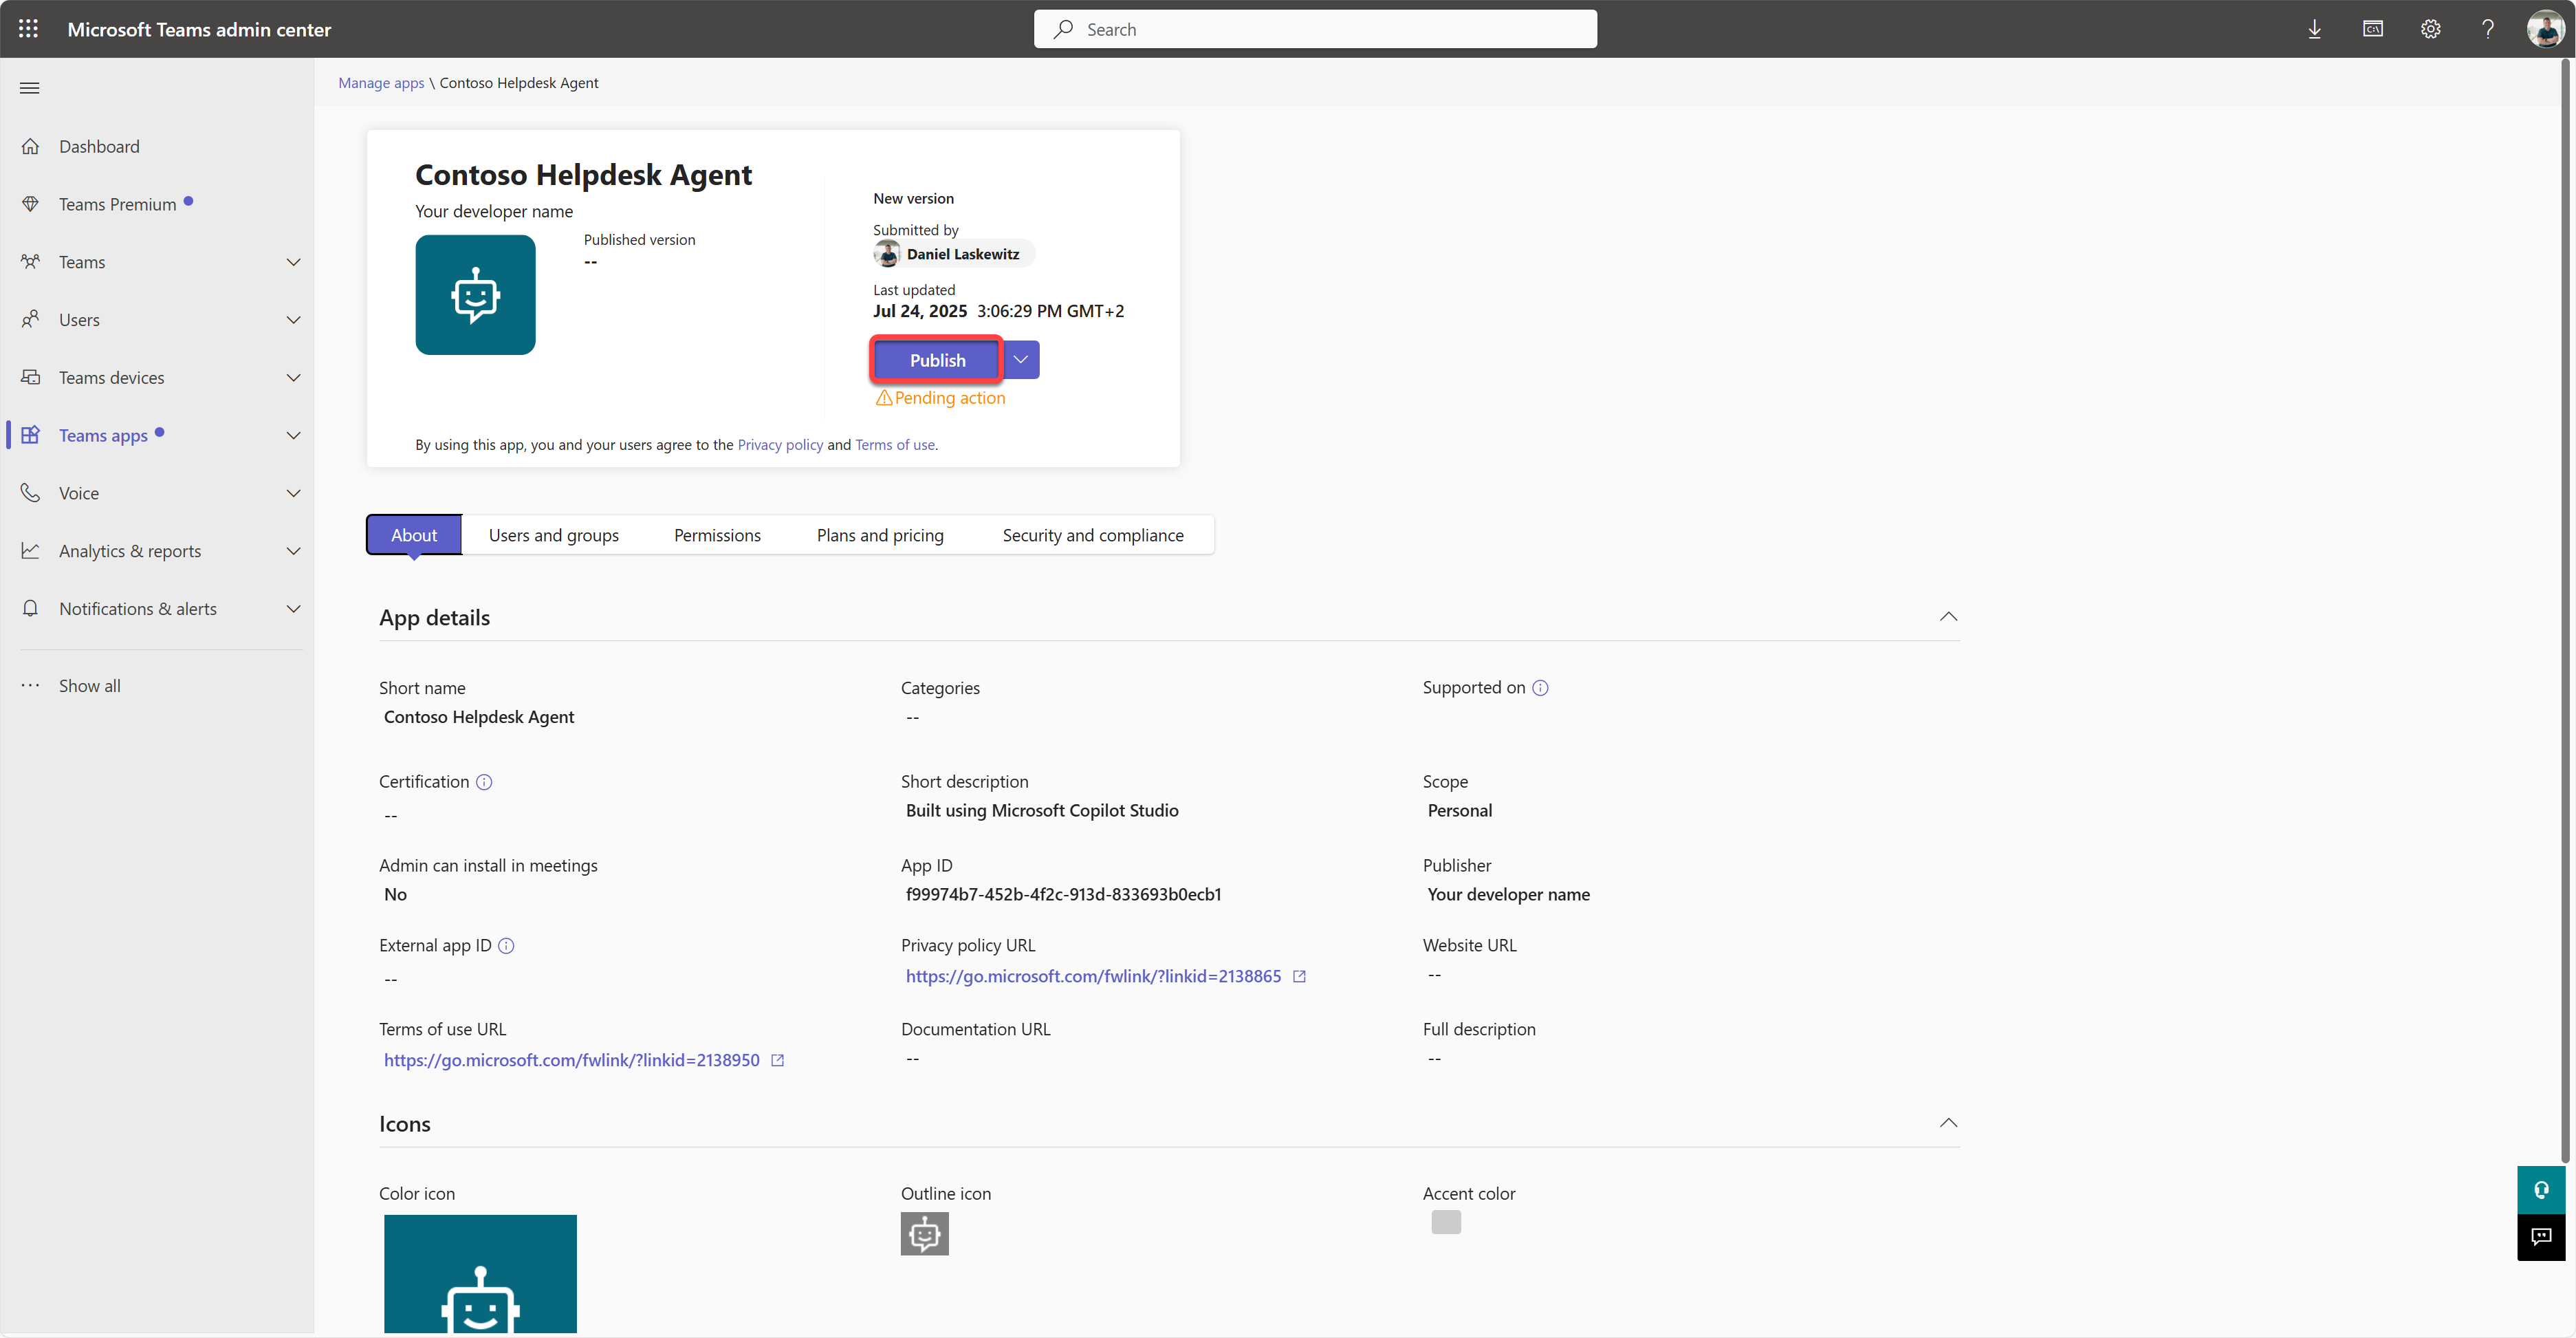Switch to the Permissions tab
The width and height of the screenshot is (2576, 1338).
(x=717, y=535)
